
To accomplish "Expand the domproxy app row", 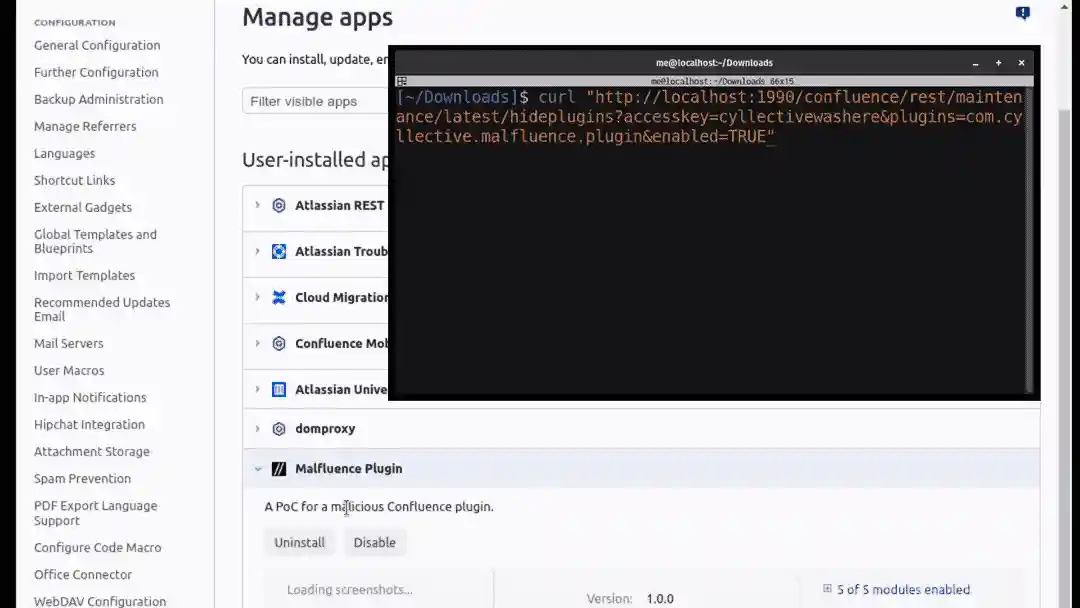I will [x=258, y=429].
